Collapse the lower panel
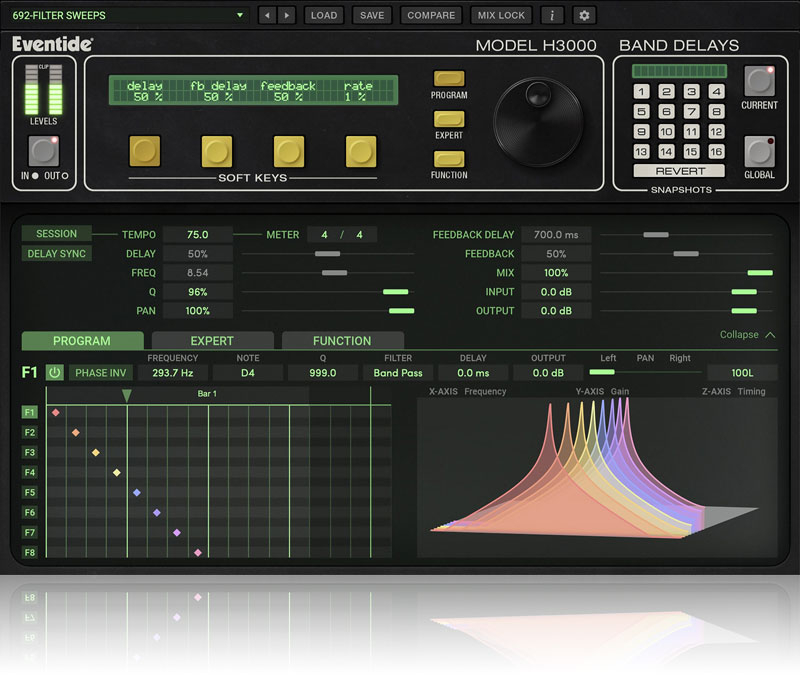 pyautogui.click(x=747, y=335)
